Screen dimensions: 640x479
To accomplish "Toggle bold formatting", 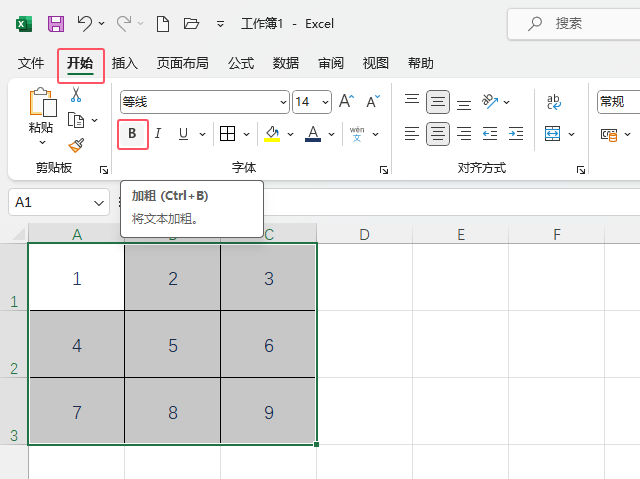I will click(x=132, y=134).
